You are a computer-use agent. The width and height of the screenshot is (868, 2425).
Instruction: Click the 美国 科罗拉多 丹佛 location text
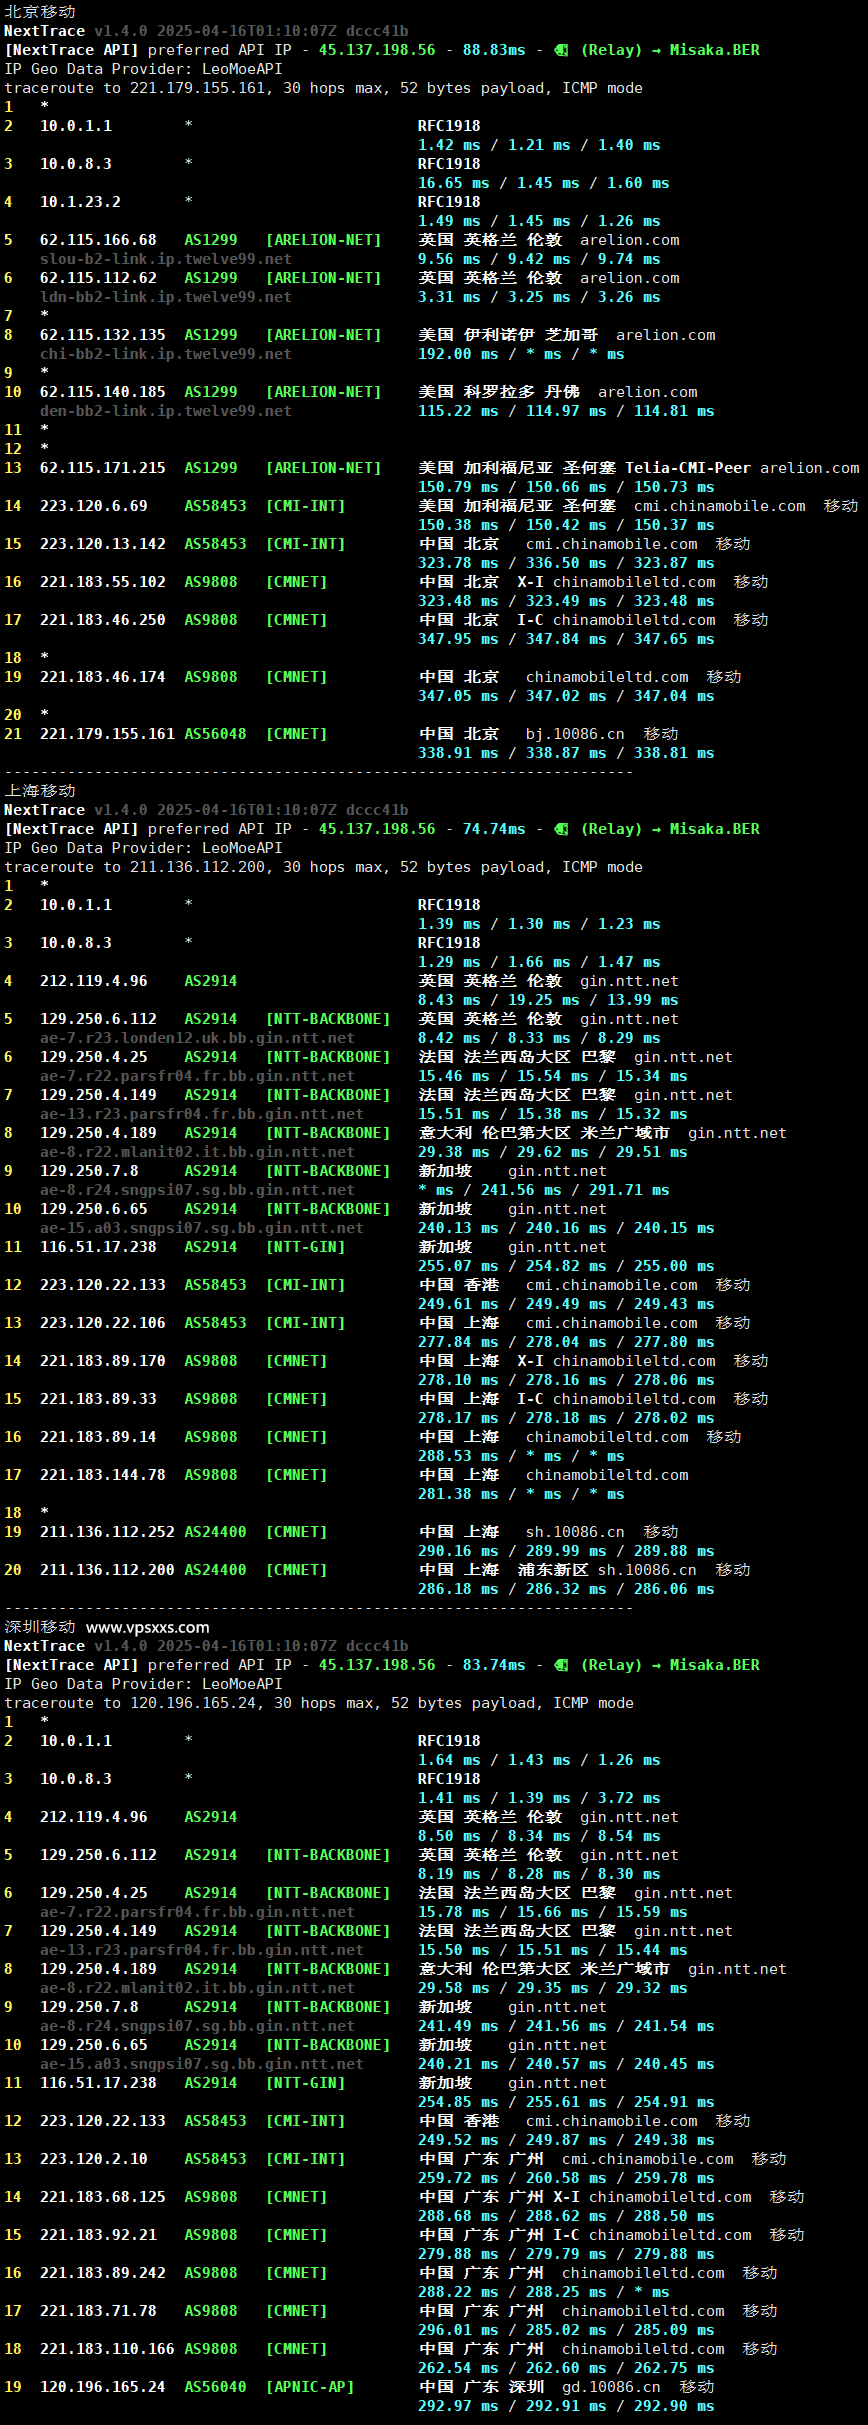pos(499,392)
